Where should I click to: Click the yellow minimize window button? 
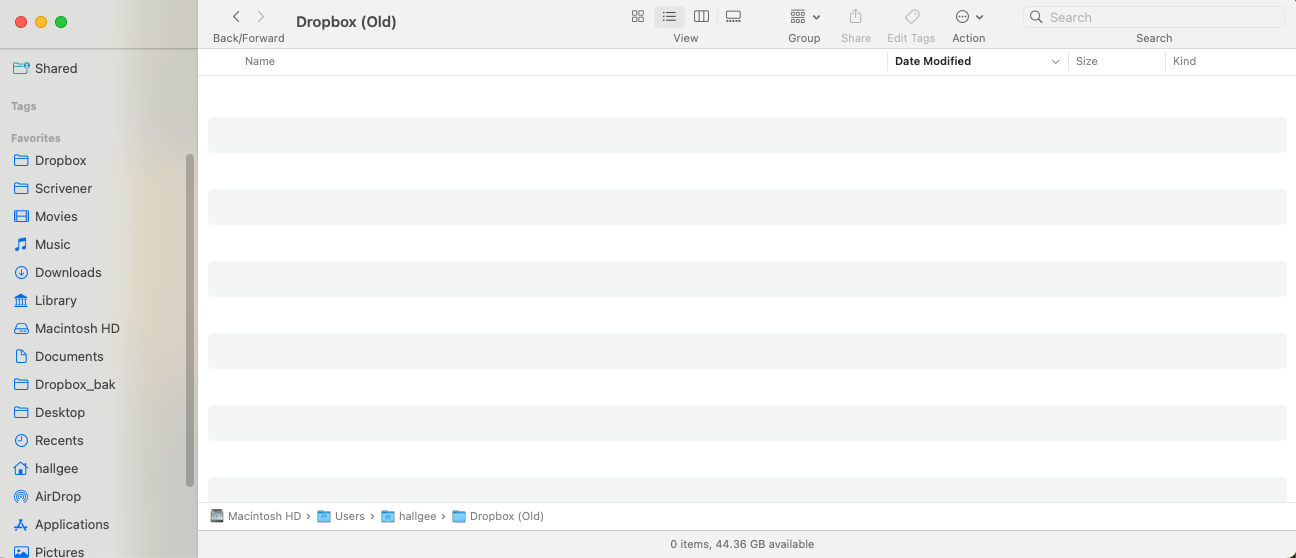41,22
